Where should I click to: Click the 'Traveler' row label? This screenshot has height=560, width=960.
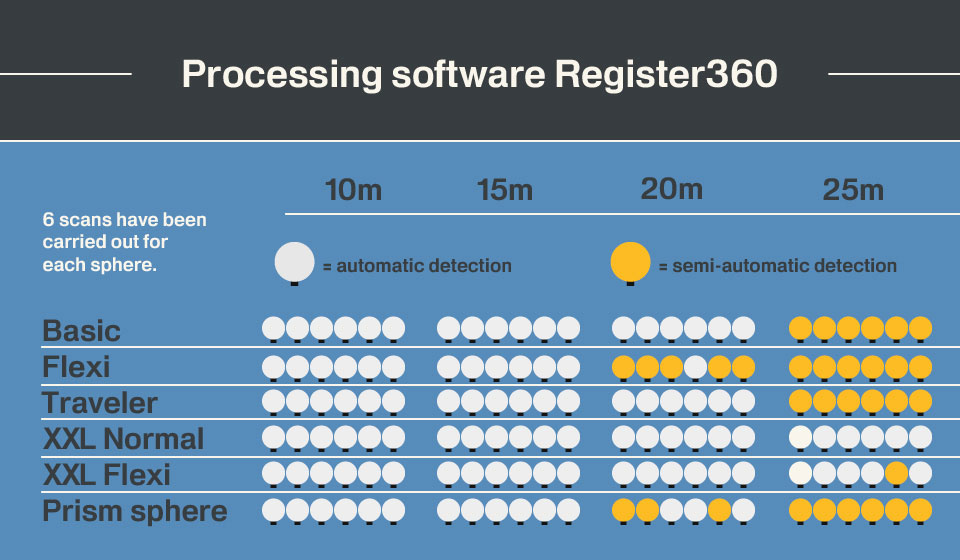point(100,403)
